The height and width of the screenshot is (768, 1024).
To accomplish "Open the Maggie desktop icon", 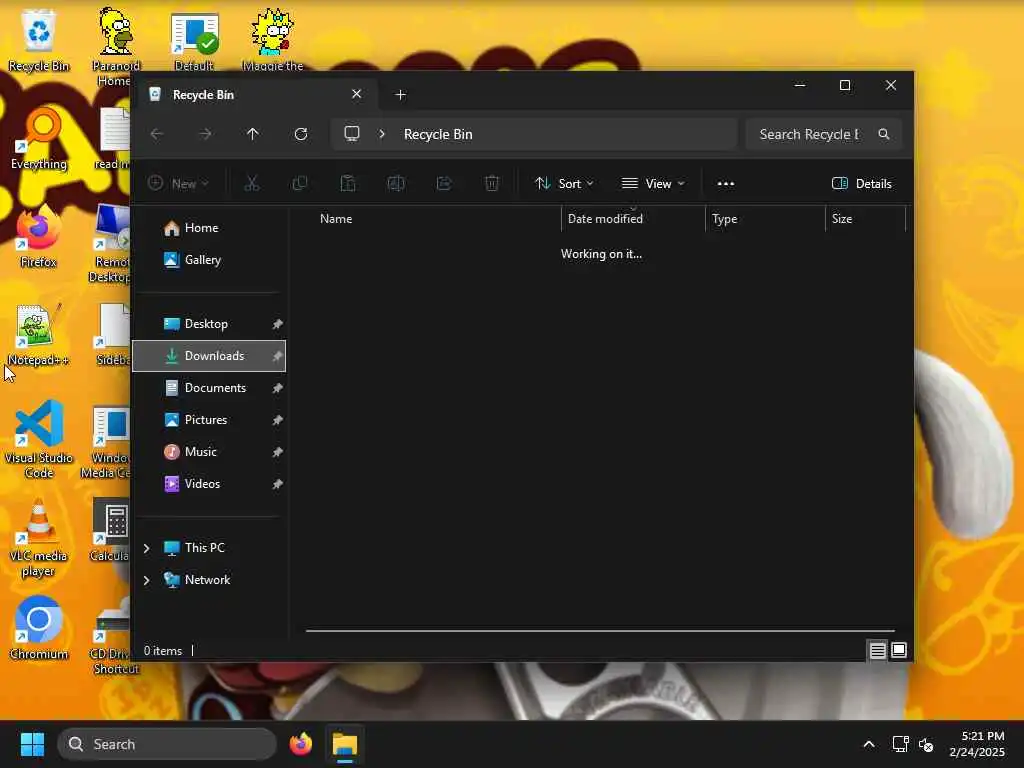I will click(x=272, y=40).
